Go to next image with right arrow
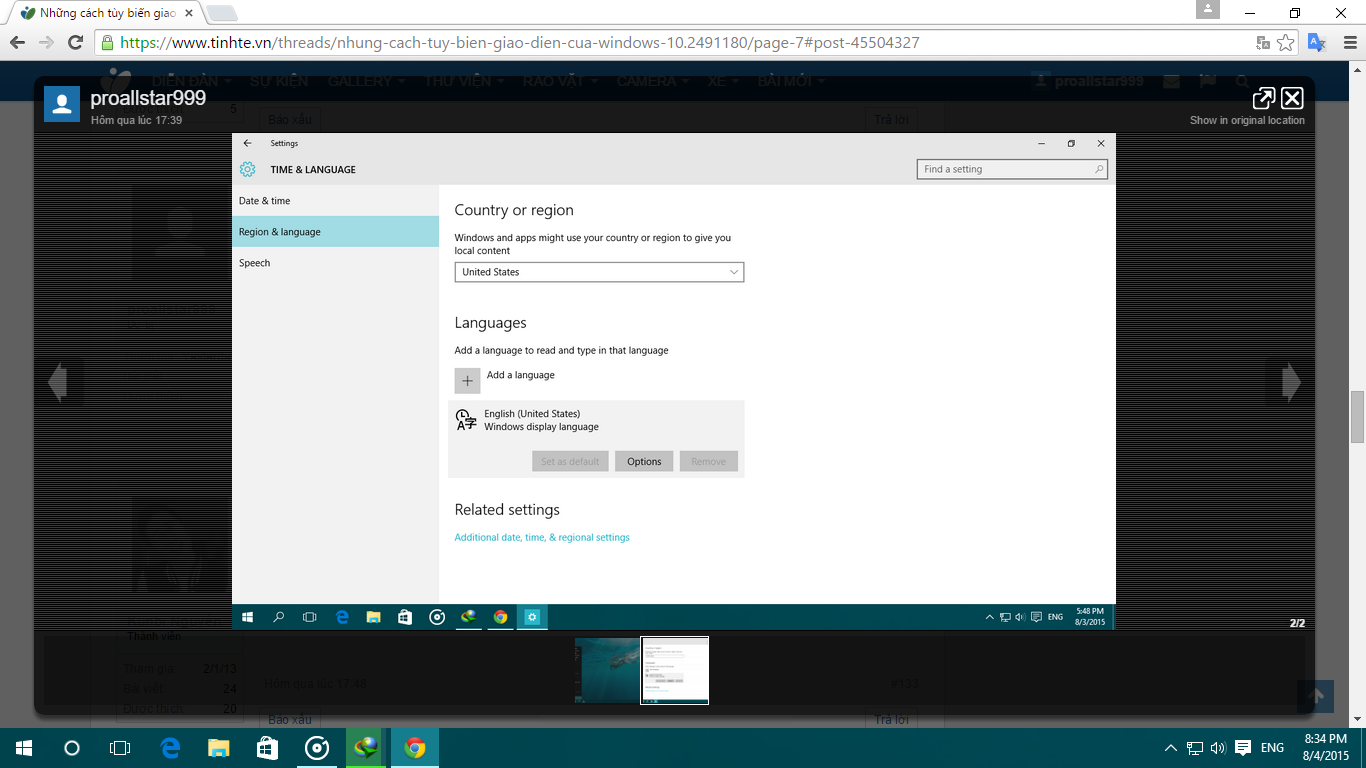The height and width of the screenshot is (768, 1366). click(x=1291, y=383)
